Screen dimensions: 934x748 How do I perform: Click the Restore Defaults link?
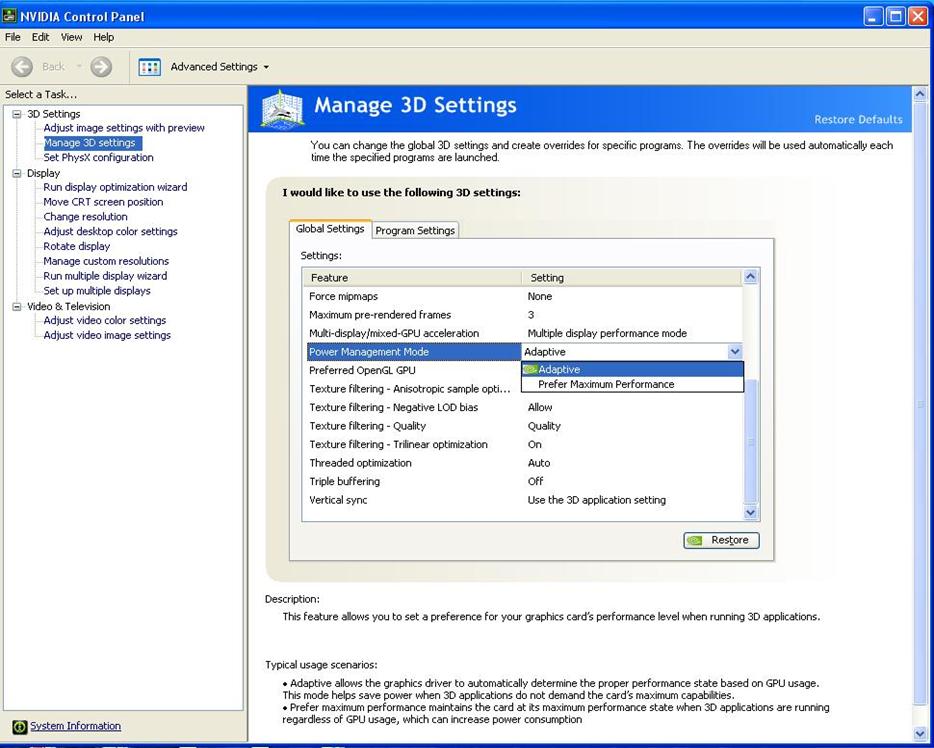coord(858,120)
